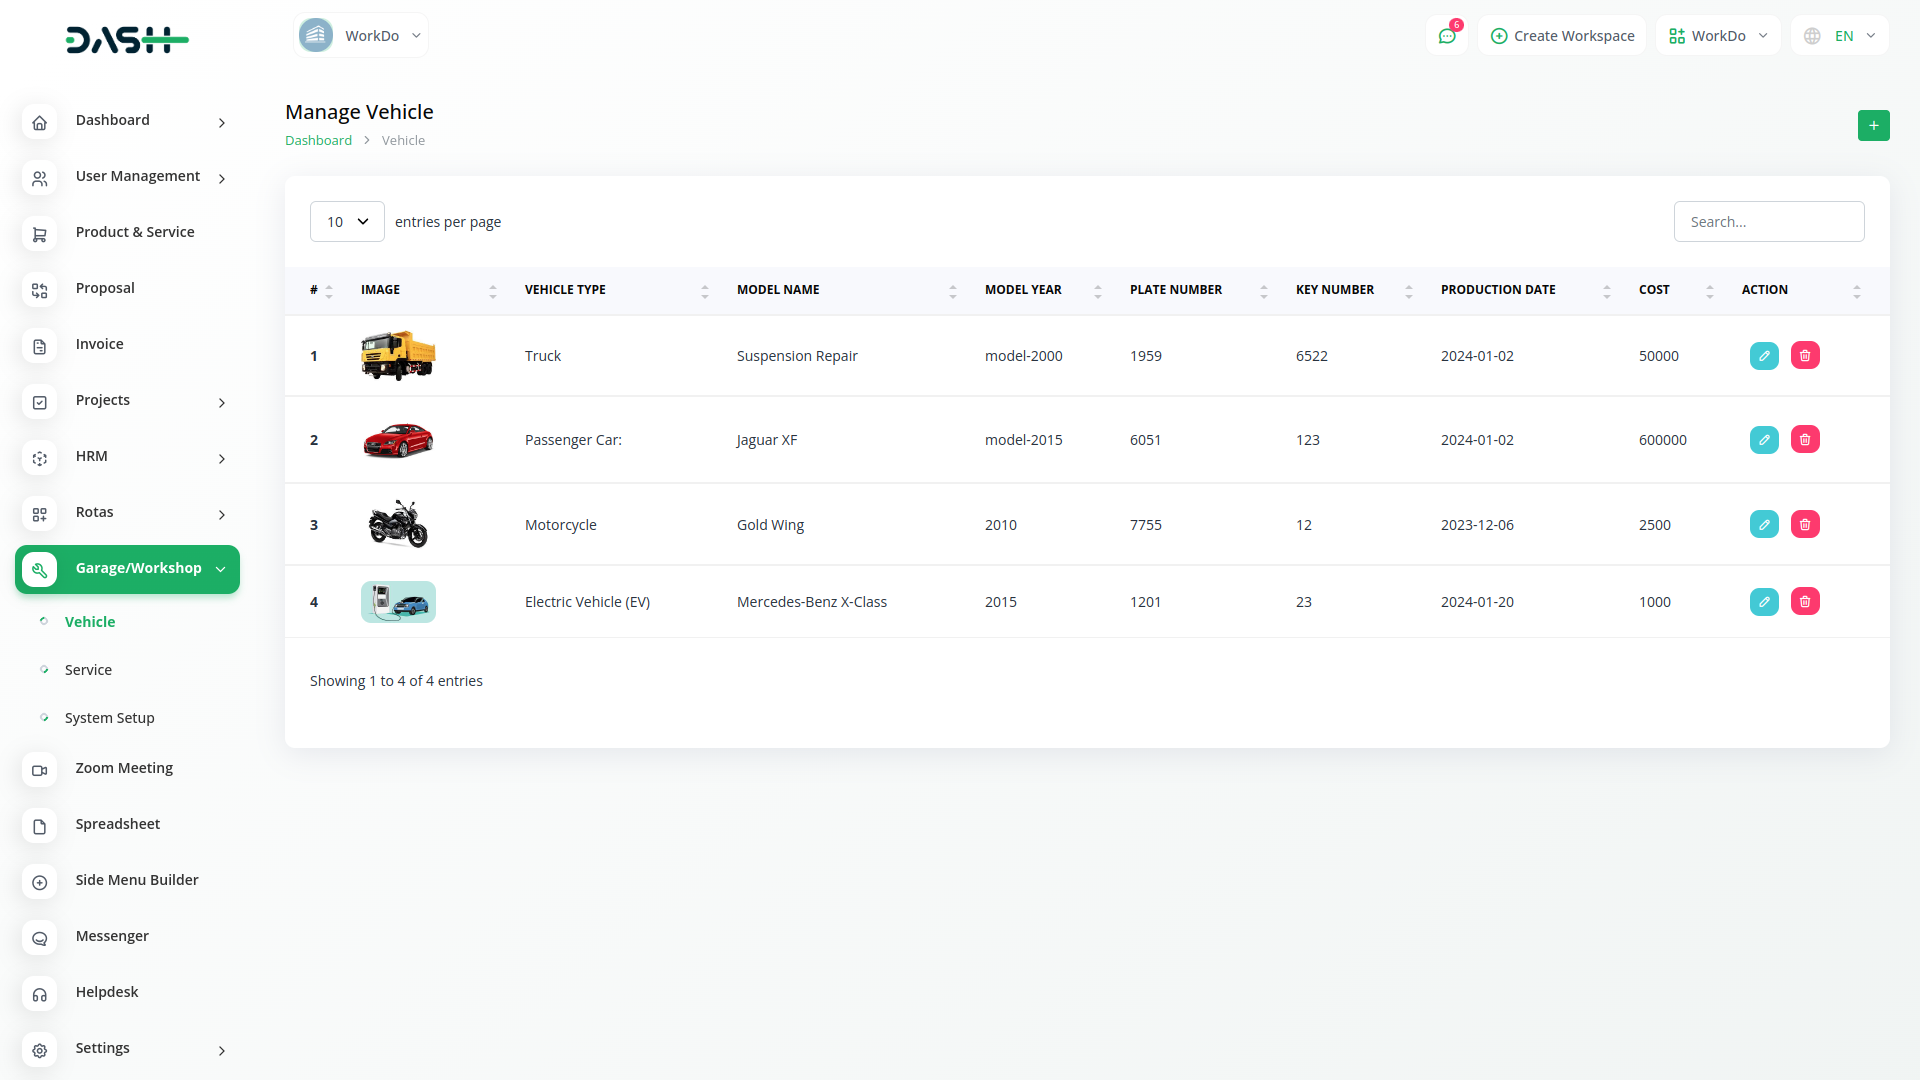Open System Setup under Garage/Workshop
1920x1080 pixels.
click(109, 718)
